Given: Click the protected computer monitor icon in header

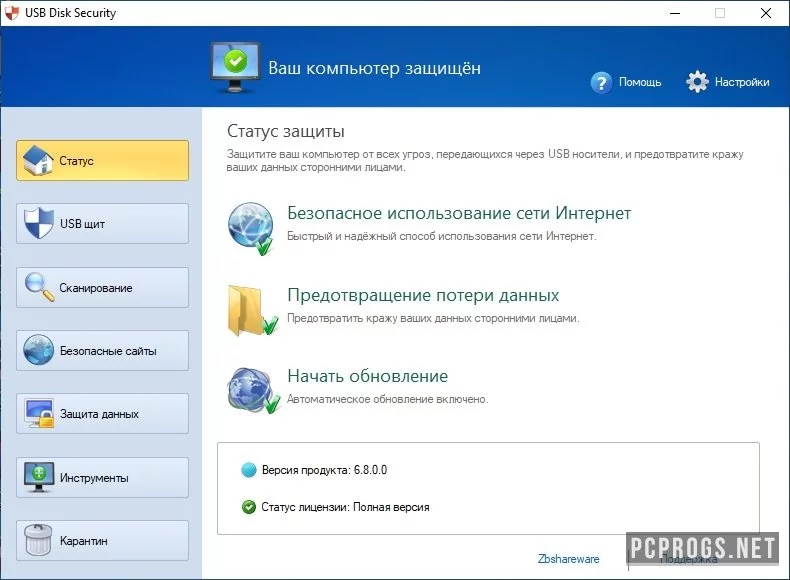Looking at the screenshot, I should (x=235, y=68).
